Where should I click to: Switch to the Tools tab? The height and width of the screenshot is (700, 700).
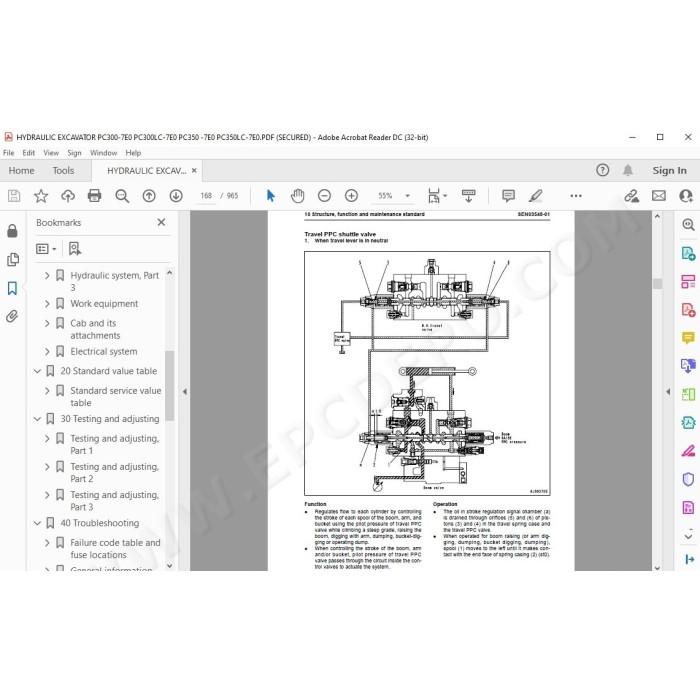pyautogui.click(x=63, y=171)
